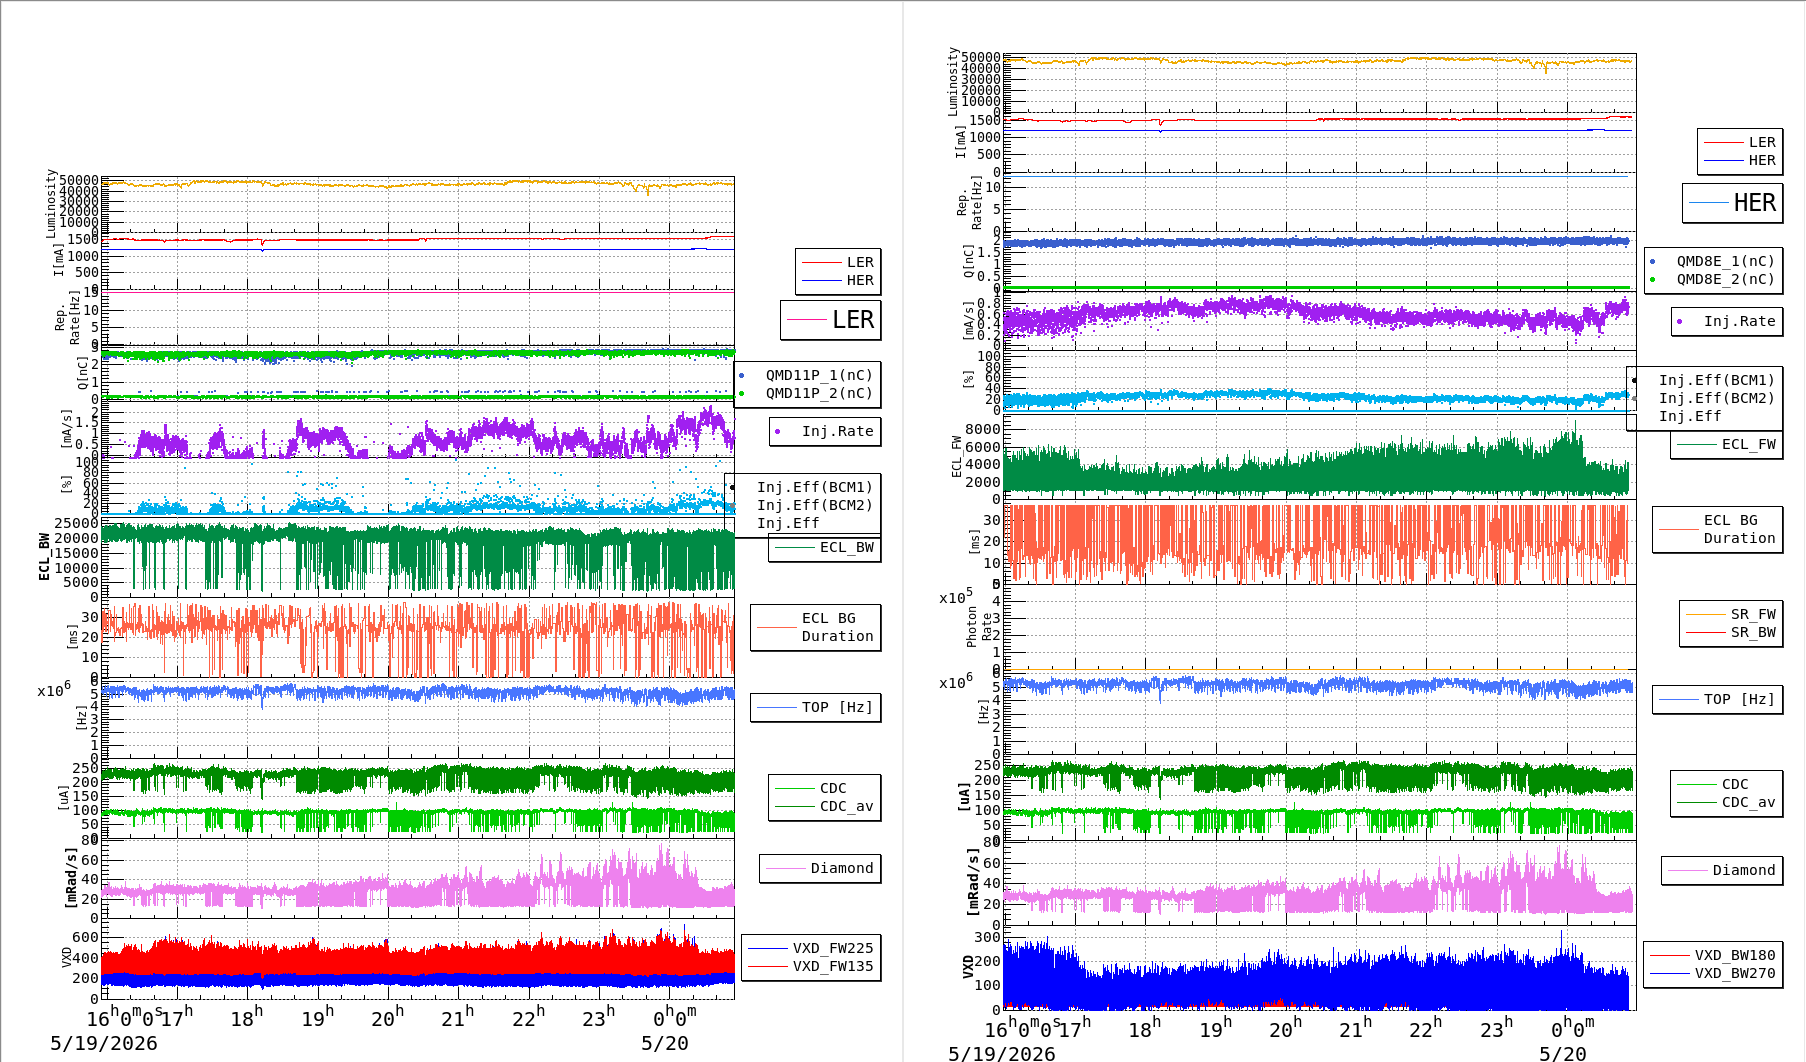Click Inj.Eff(BCM1) legend in left plot

(x=814, y=487)
